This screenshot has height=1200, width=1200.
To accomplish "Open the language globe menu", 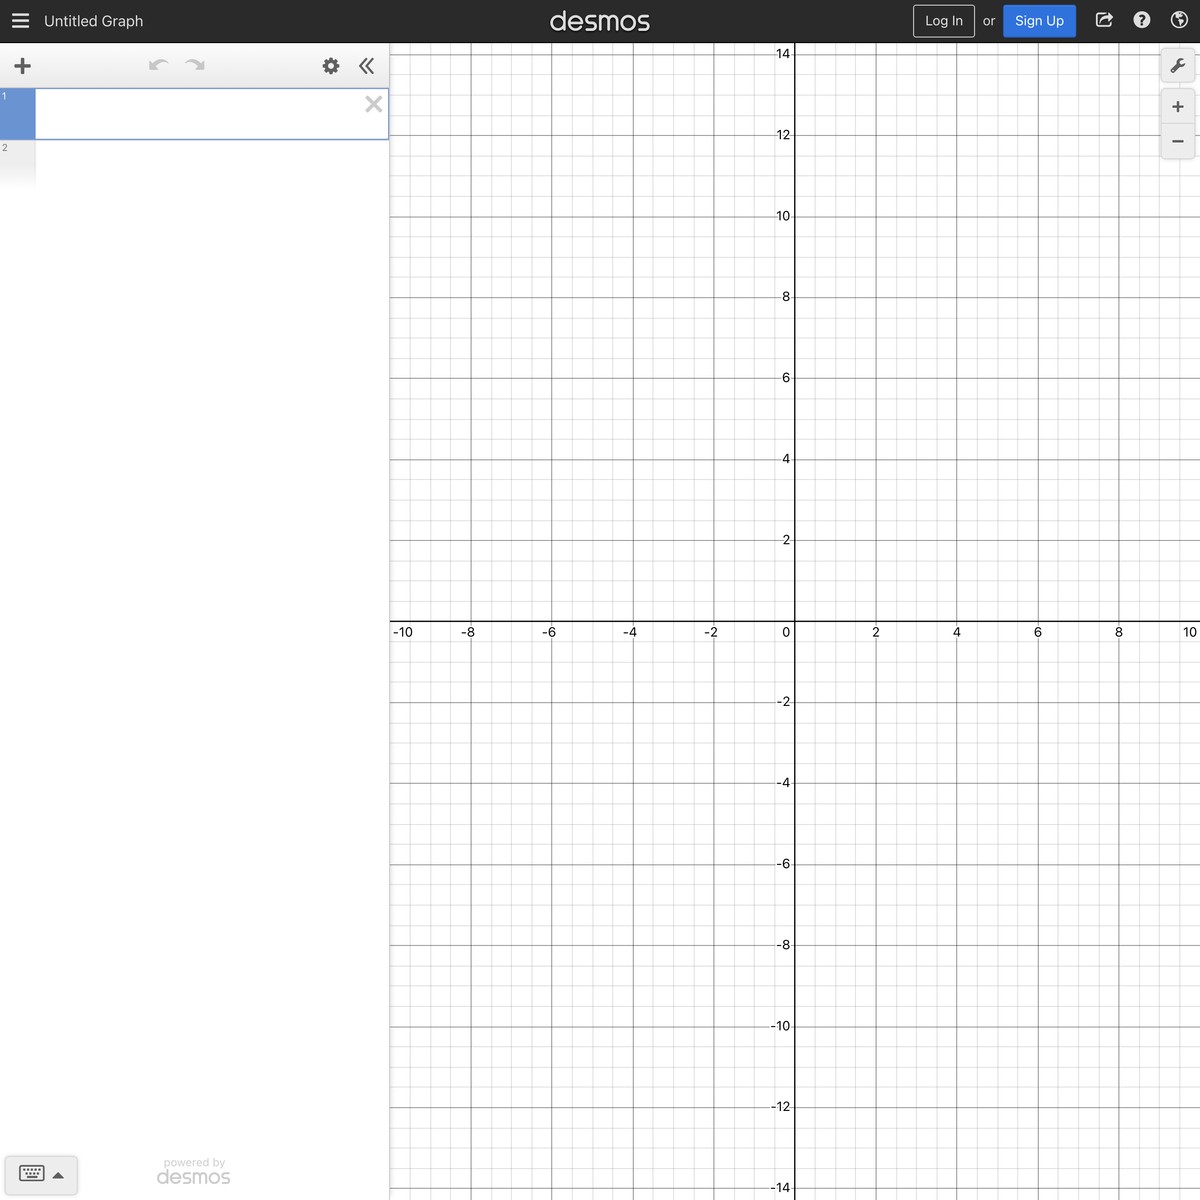I will [1179, 20].
